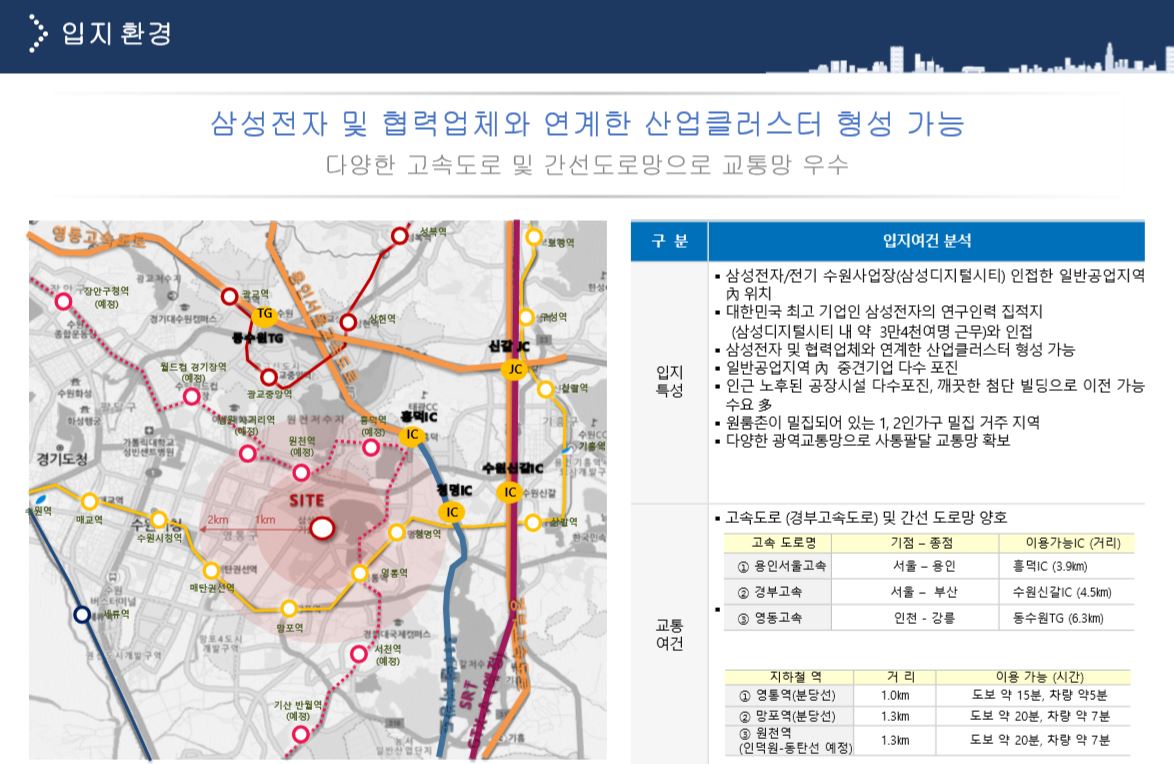Image resolution: width=1174 pixels, height=764 pixels.
Task: Click the pink 장안구청역(예정) station circle
Action: point(64,302)
